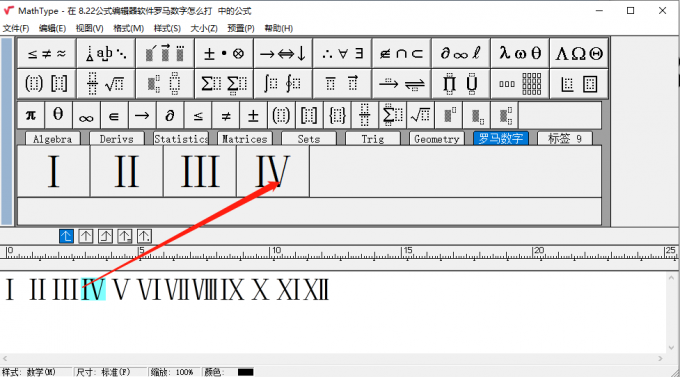Open 文件(F) menu
Screen dimensions: 680x377
pos(16,28)
